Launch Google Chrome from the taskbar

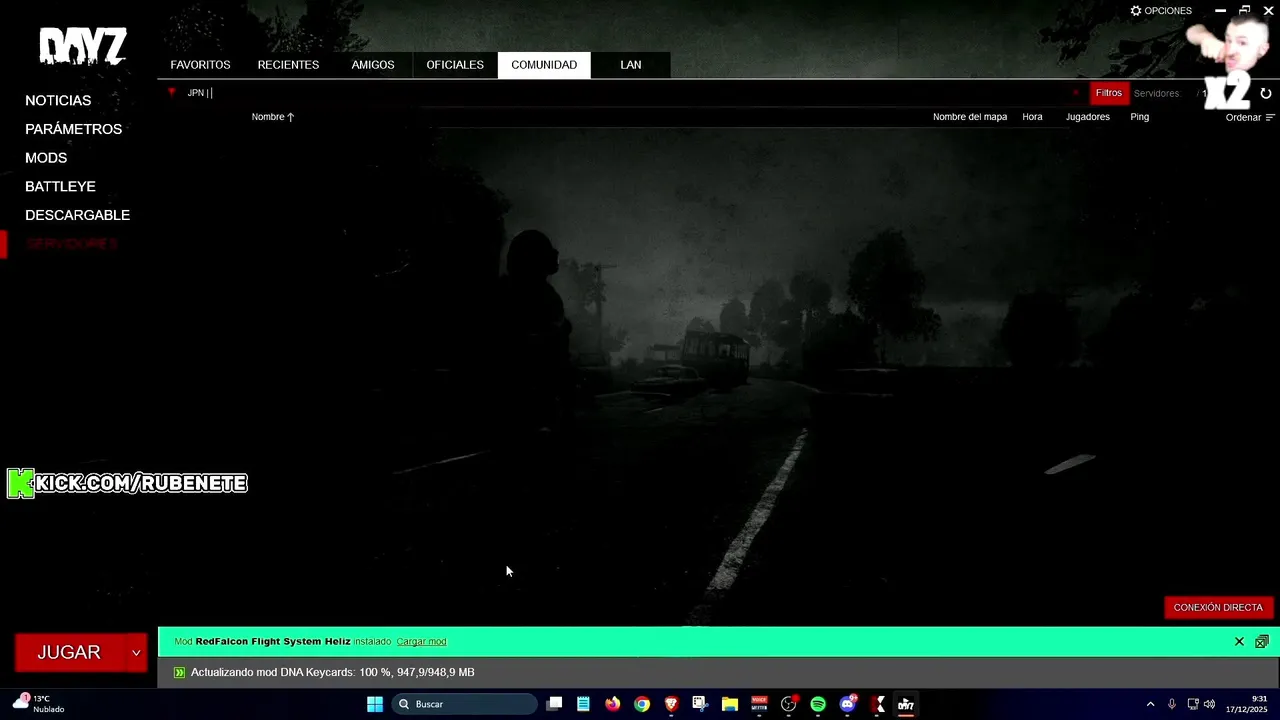coord(642,704)
